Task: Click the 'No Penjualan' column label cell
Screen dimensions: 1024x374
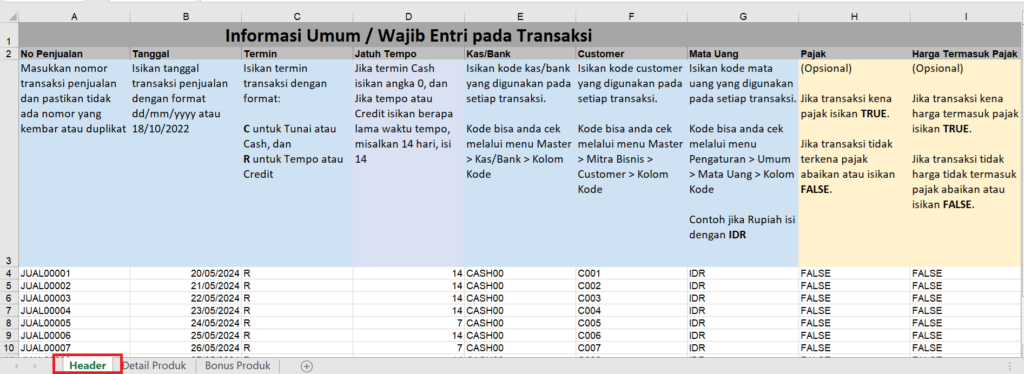Action: [74, 54]
